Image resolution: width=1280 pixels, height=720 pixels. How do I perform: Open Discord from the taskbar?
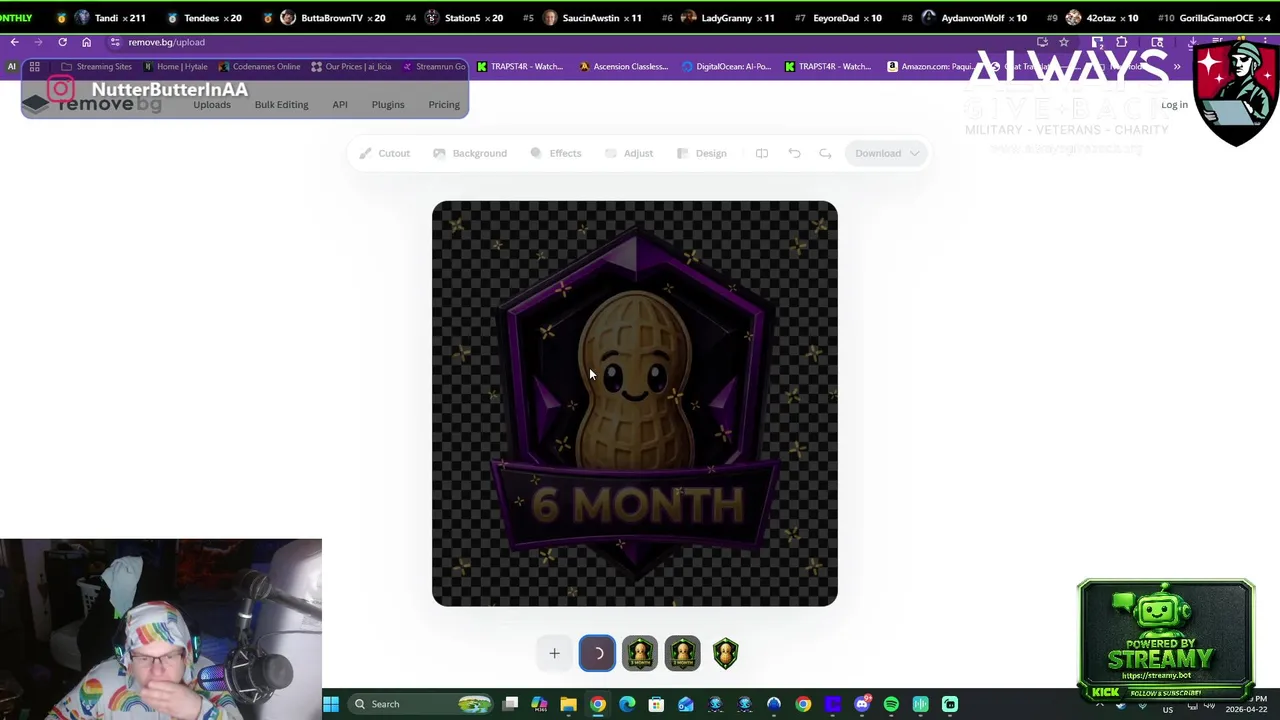point(862,704)
